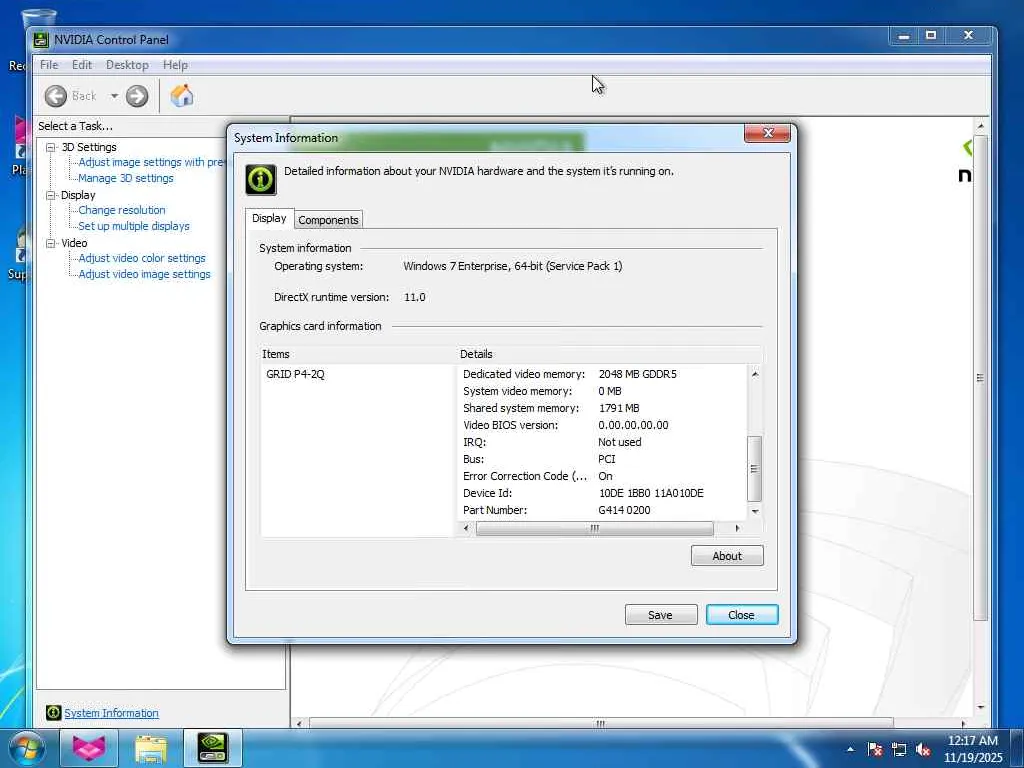
Task: Collapse the Display tree node
Action: 50,195
